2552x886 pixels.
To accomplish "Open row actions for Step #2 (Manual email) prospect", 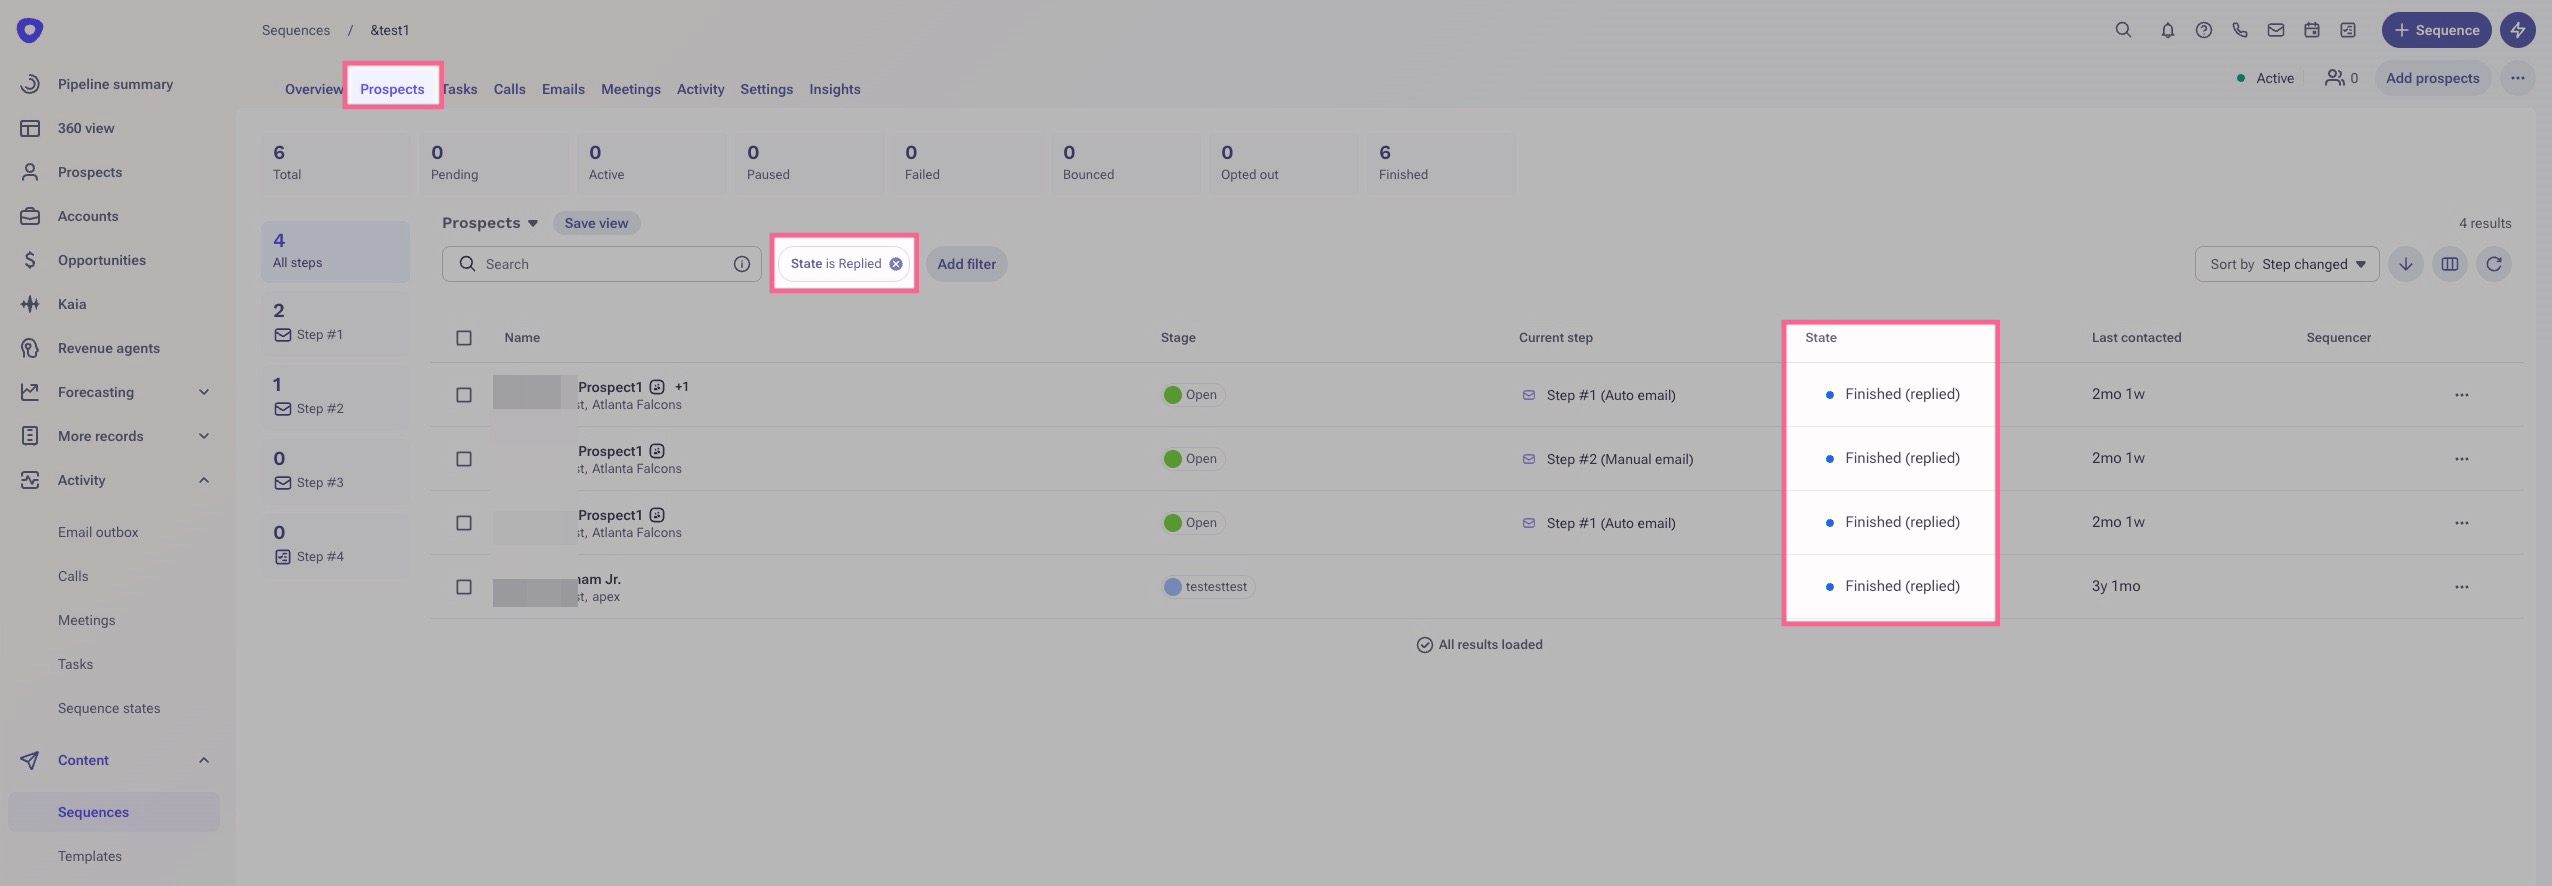I will 2461,459.
